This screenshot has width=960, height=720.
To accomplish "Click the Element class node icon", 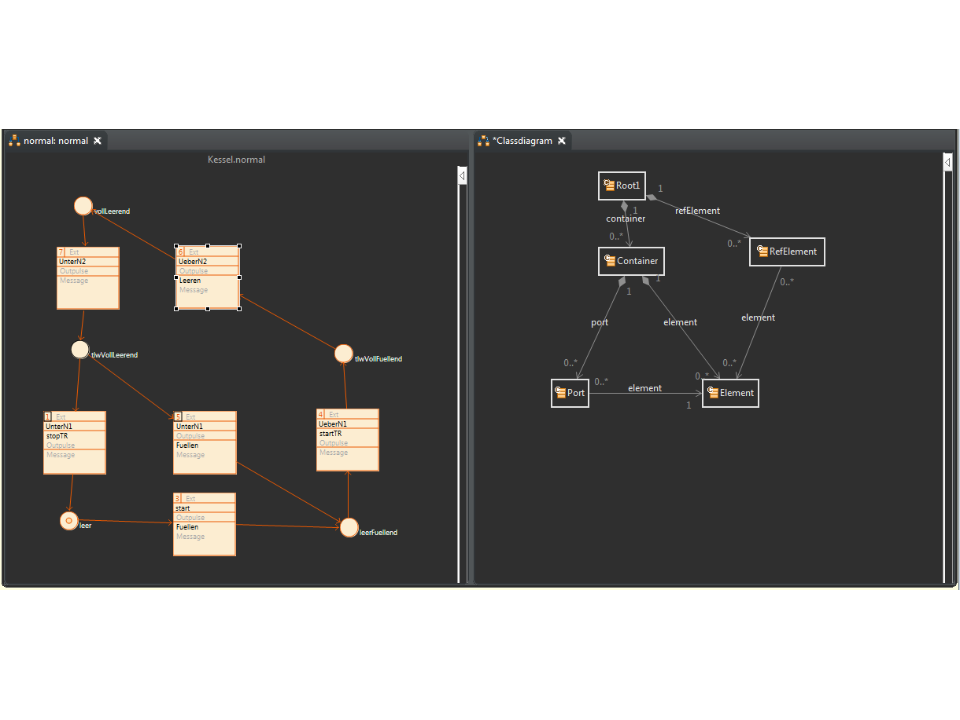I will pyautogui.click(x=712, y=393).
